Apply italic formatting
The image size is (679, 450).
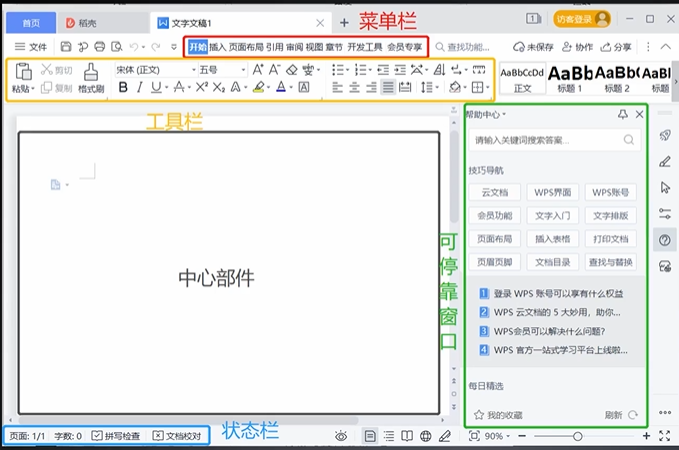point(139,87)
